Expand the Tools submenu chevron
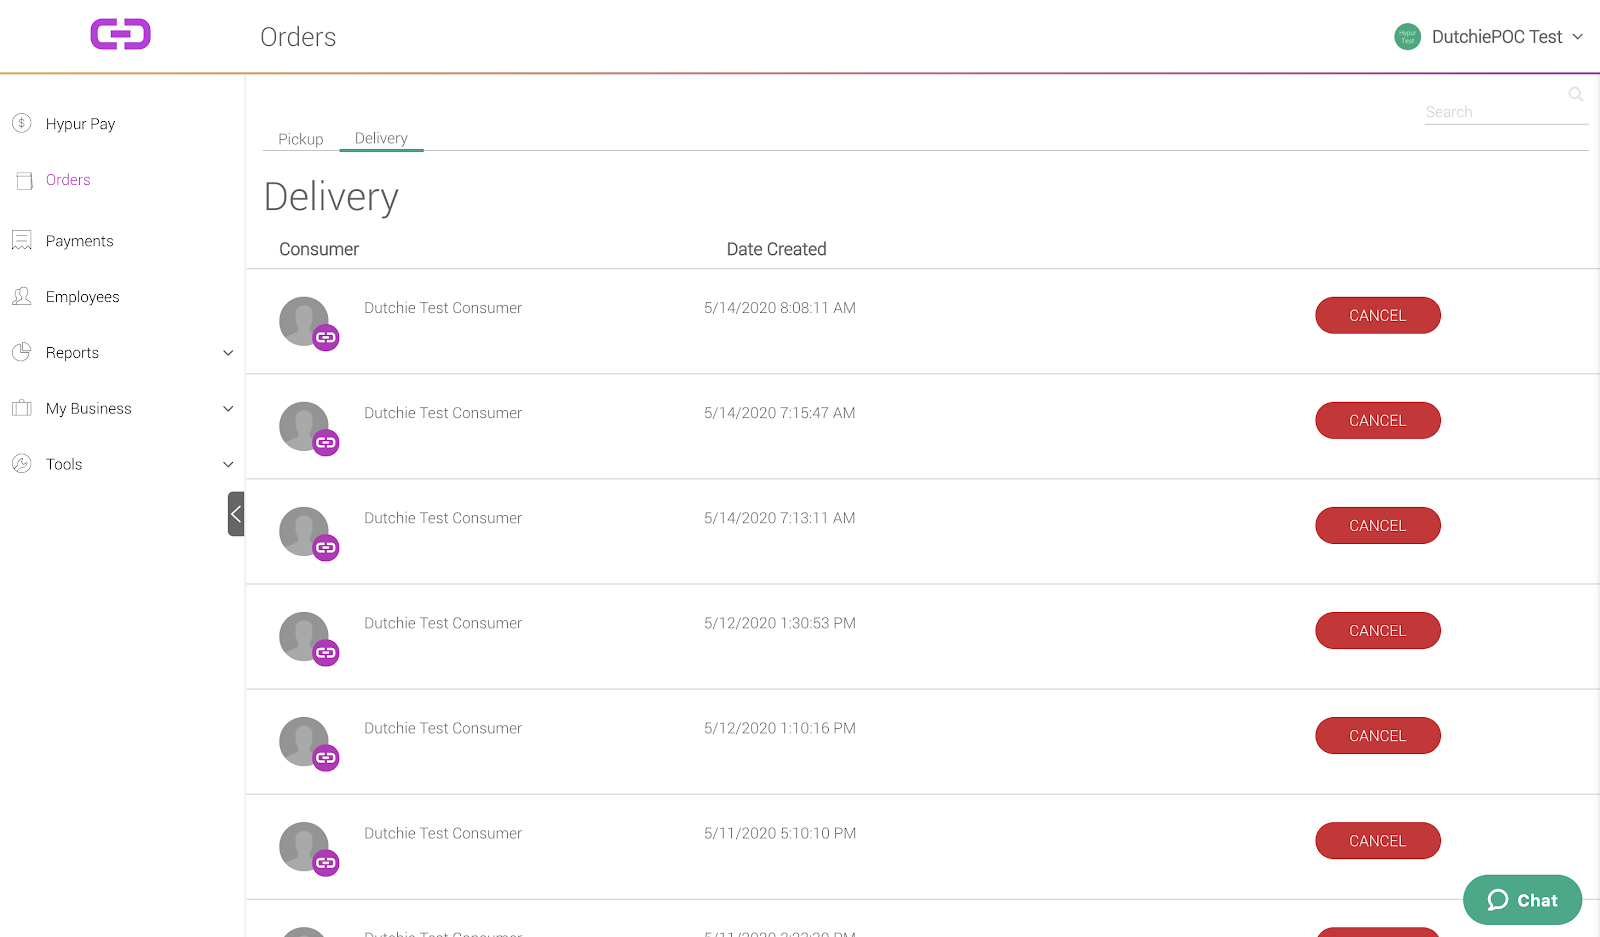This screenshot has width=1600, height=937. [228, 465]
